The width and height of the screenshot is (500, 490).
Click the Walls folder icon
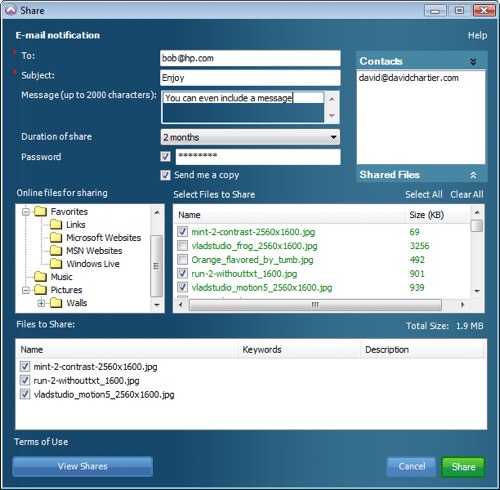[56, 303]
